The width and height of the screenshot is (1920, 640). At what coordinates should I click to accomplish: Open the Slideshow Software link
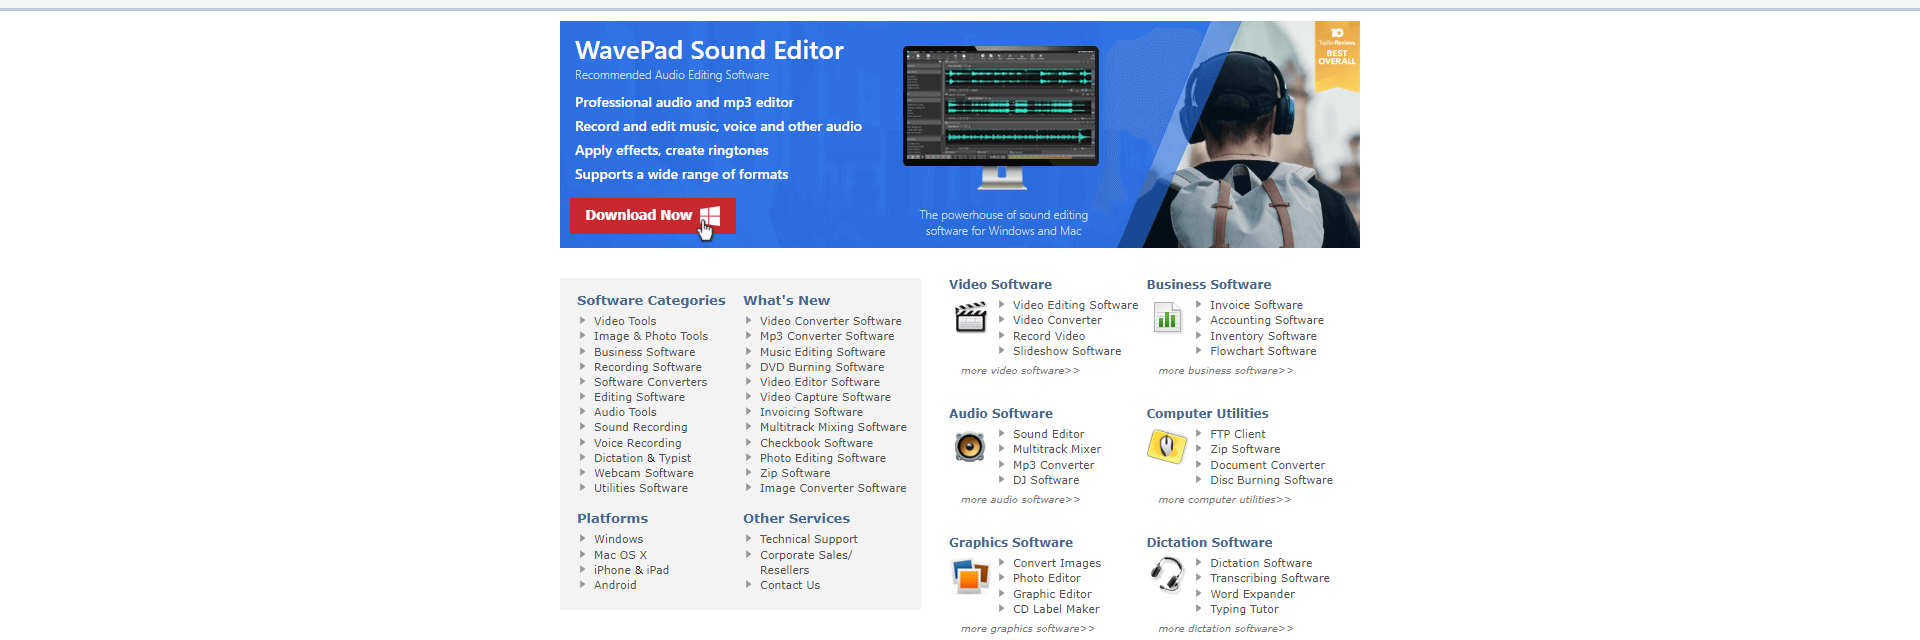coord(1067,351)
